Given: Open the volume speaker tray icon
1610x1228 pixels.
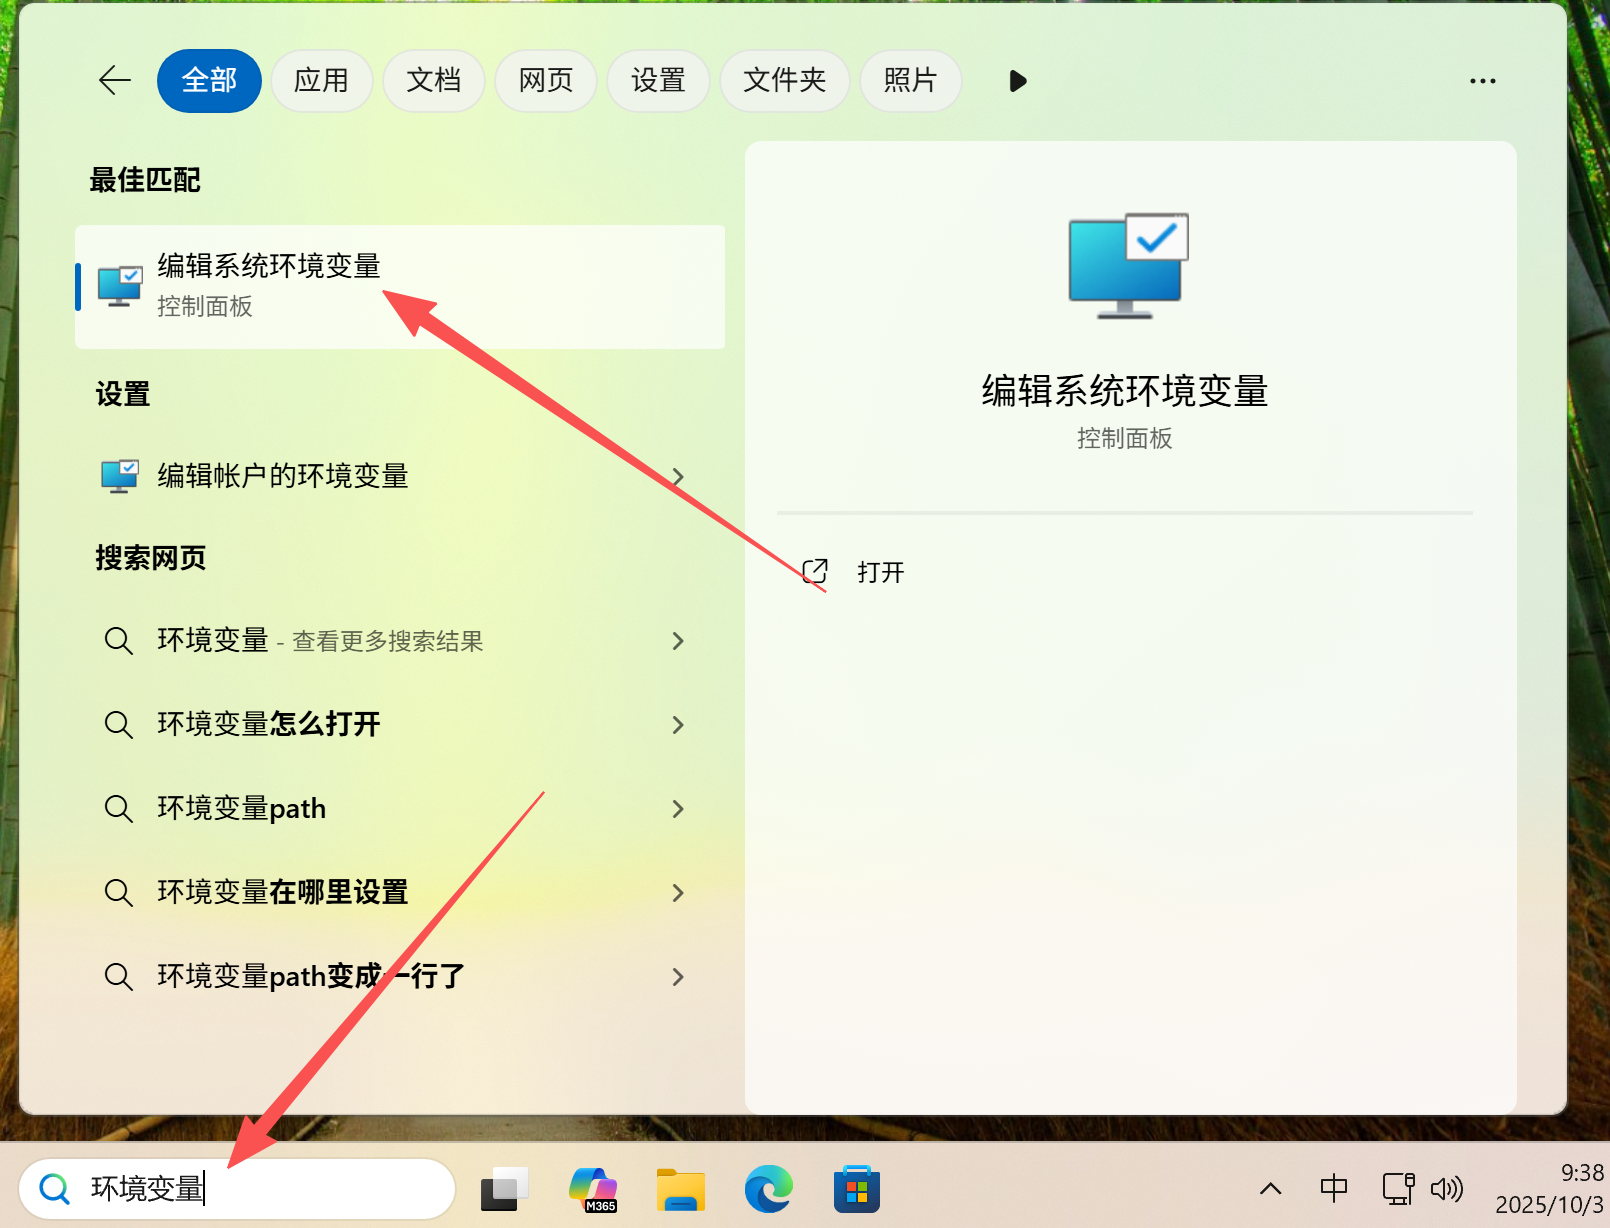Looking at the screenshot, I should tap(1446, 1188).
